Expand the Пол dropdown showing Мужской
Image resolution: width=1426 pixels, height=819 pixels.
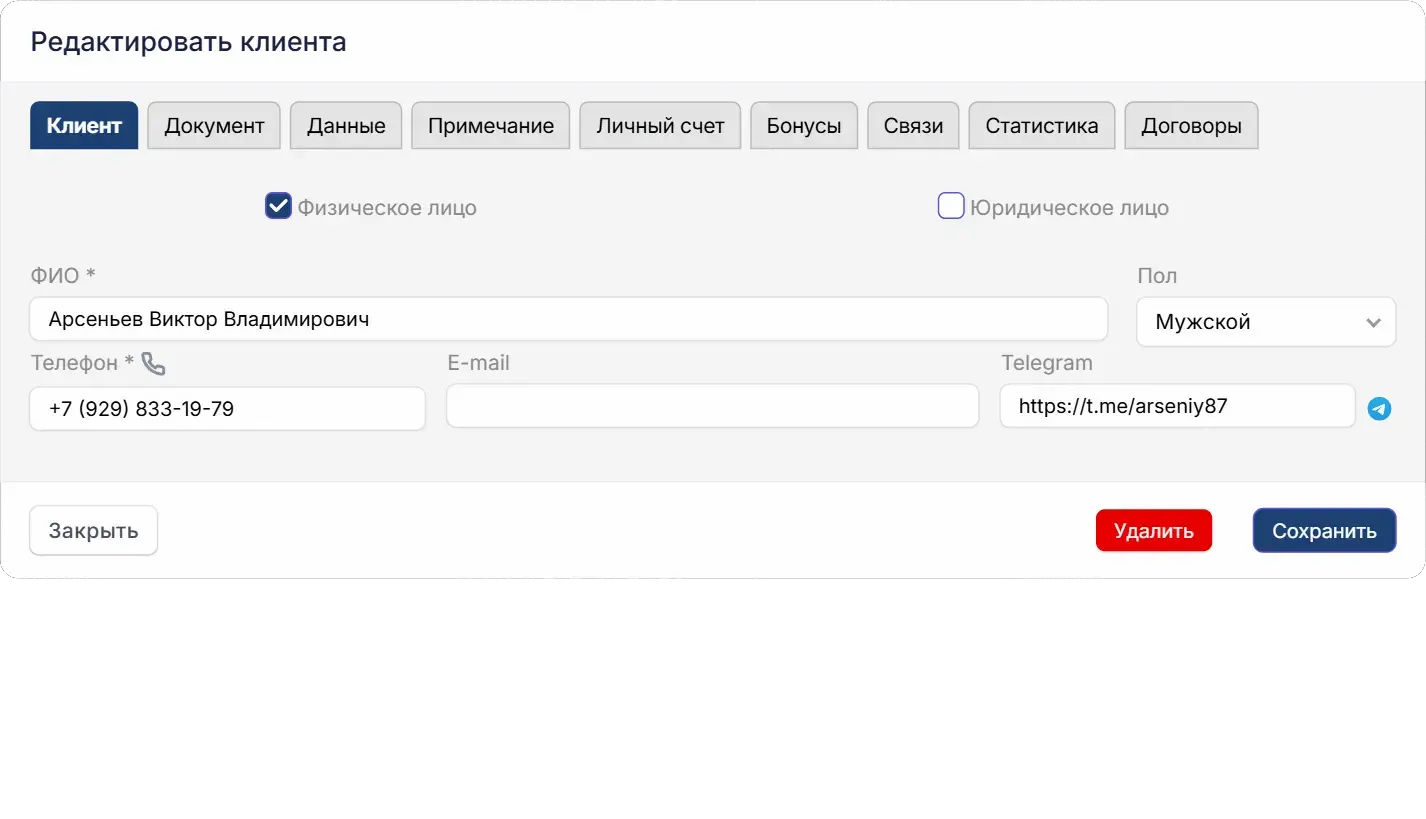click(1266, 322)
